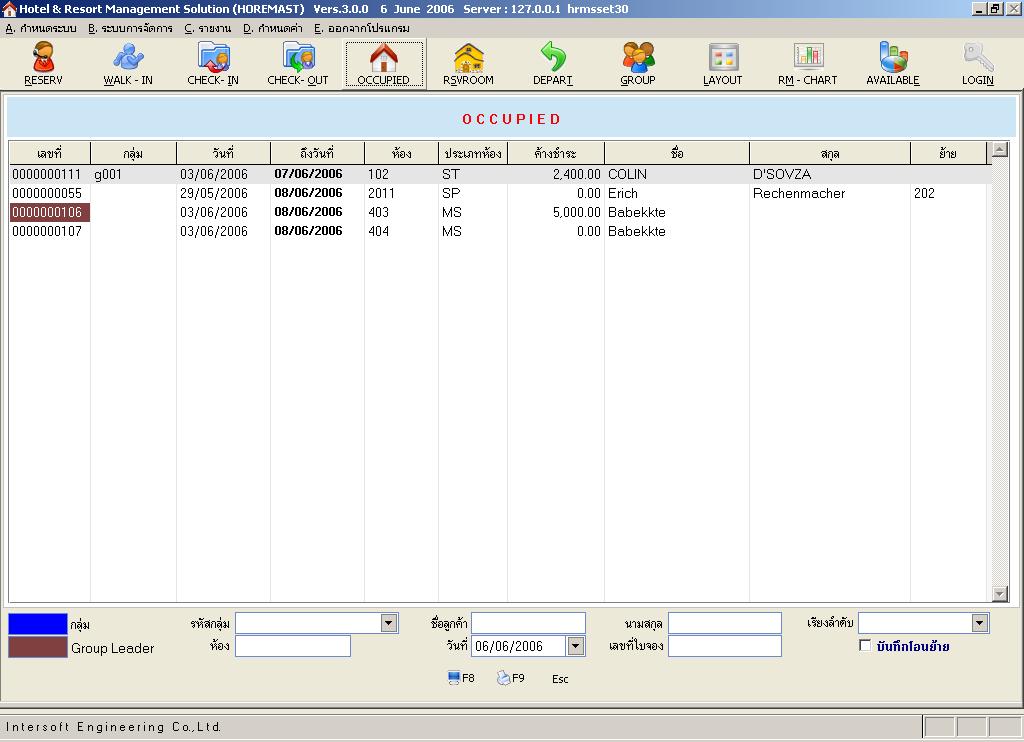
Task: Open the RM - CHART icon
Action: pos(808,63)
